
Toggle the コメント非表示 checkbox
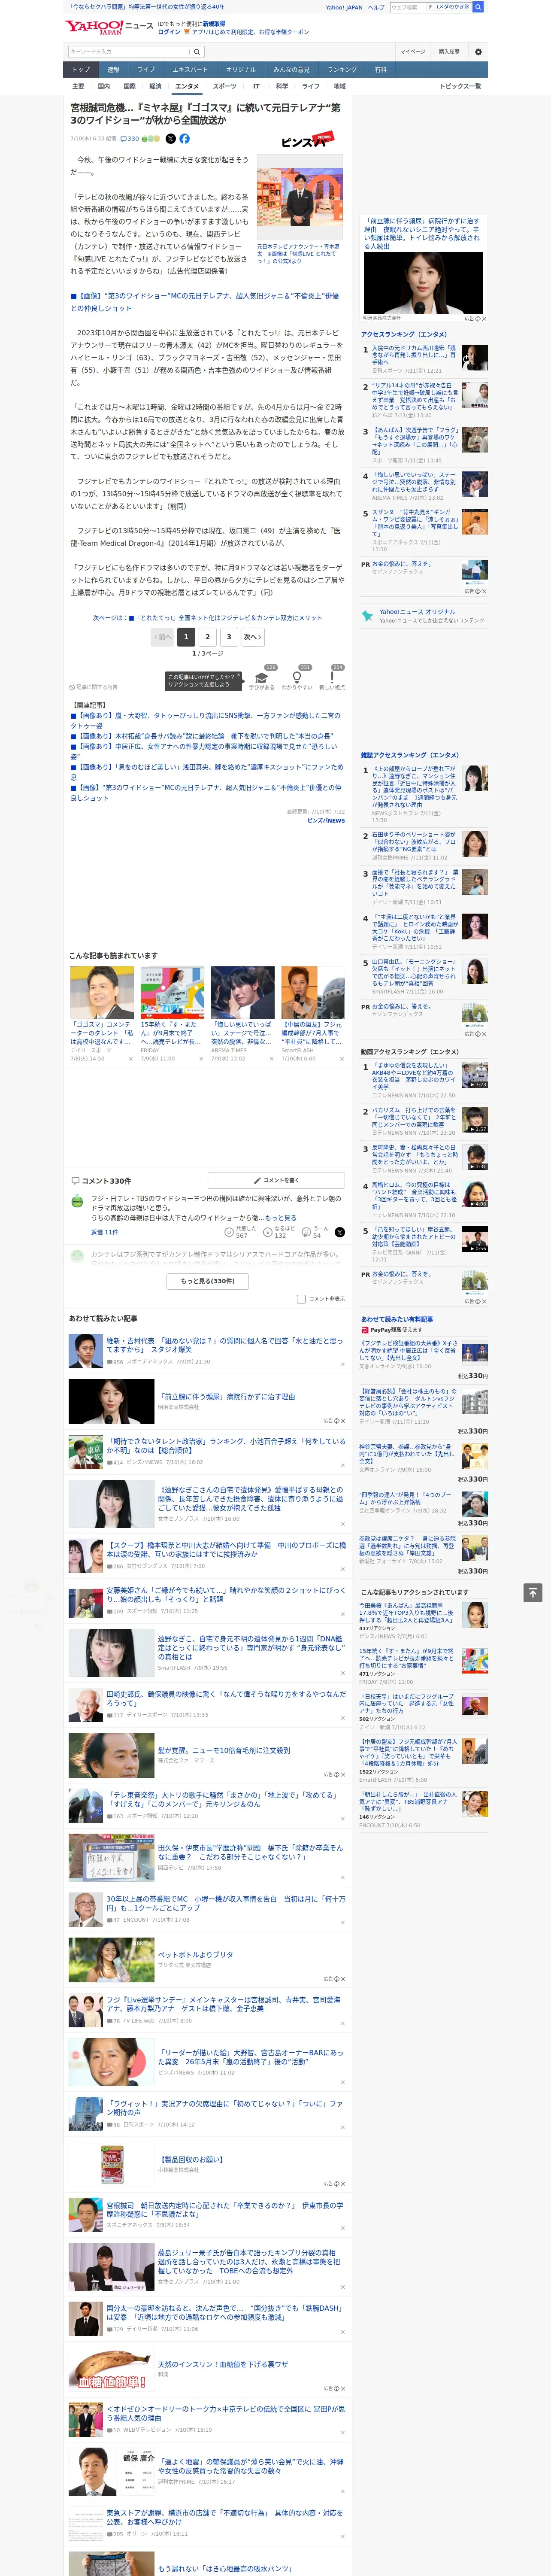301,1299
